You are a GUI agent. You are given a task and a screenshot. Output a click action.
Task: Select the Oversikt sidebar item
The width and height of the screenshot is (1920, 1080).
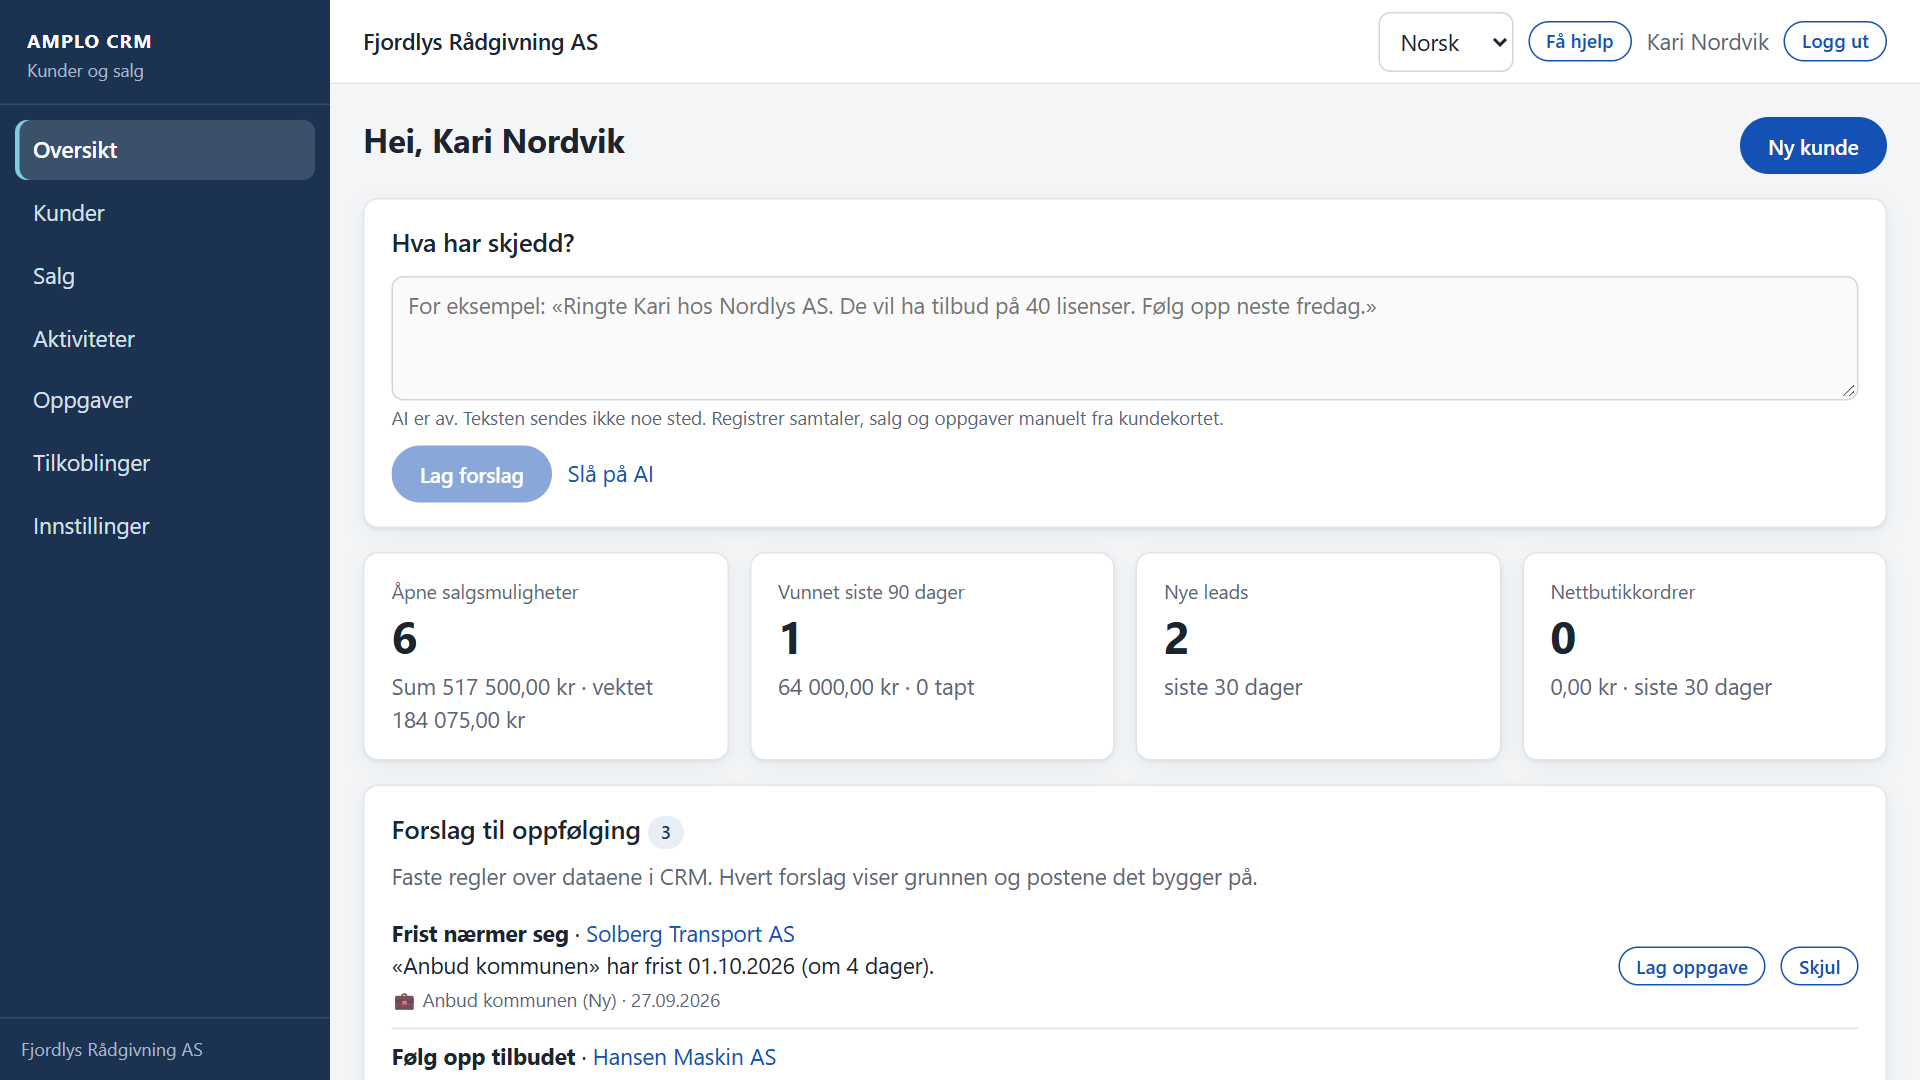pos(165,150)
